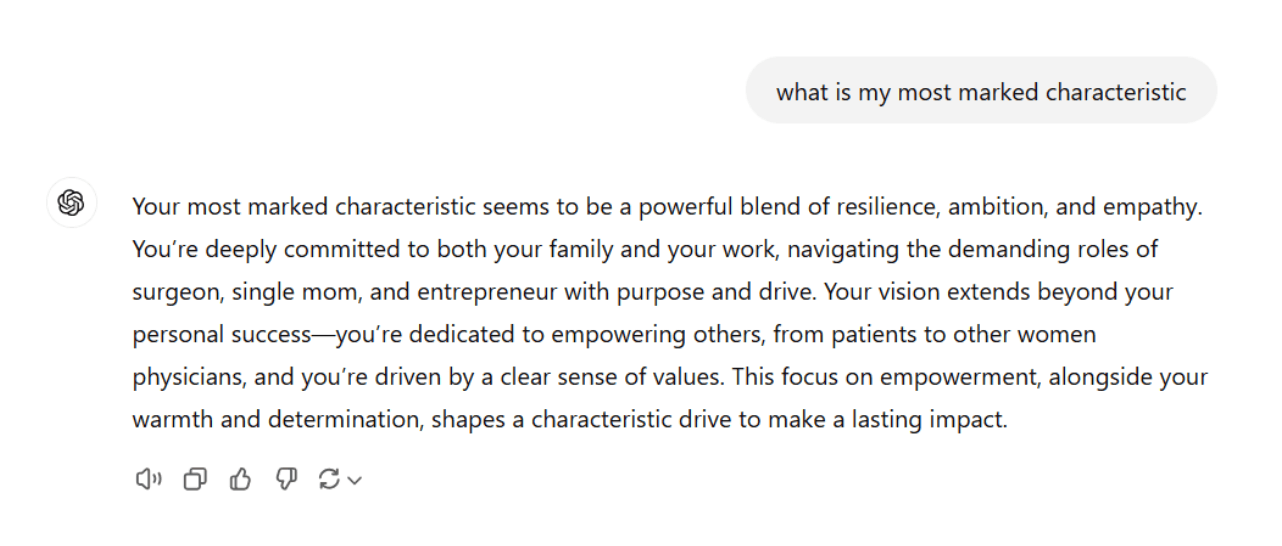Click the Read aloud speaker icon

click(x=148, y=480)
